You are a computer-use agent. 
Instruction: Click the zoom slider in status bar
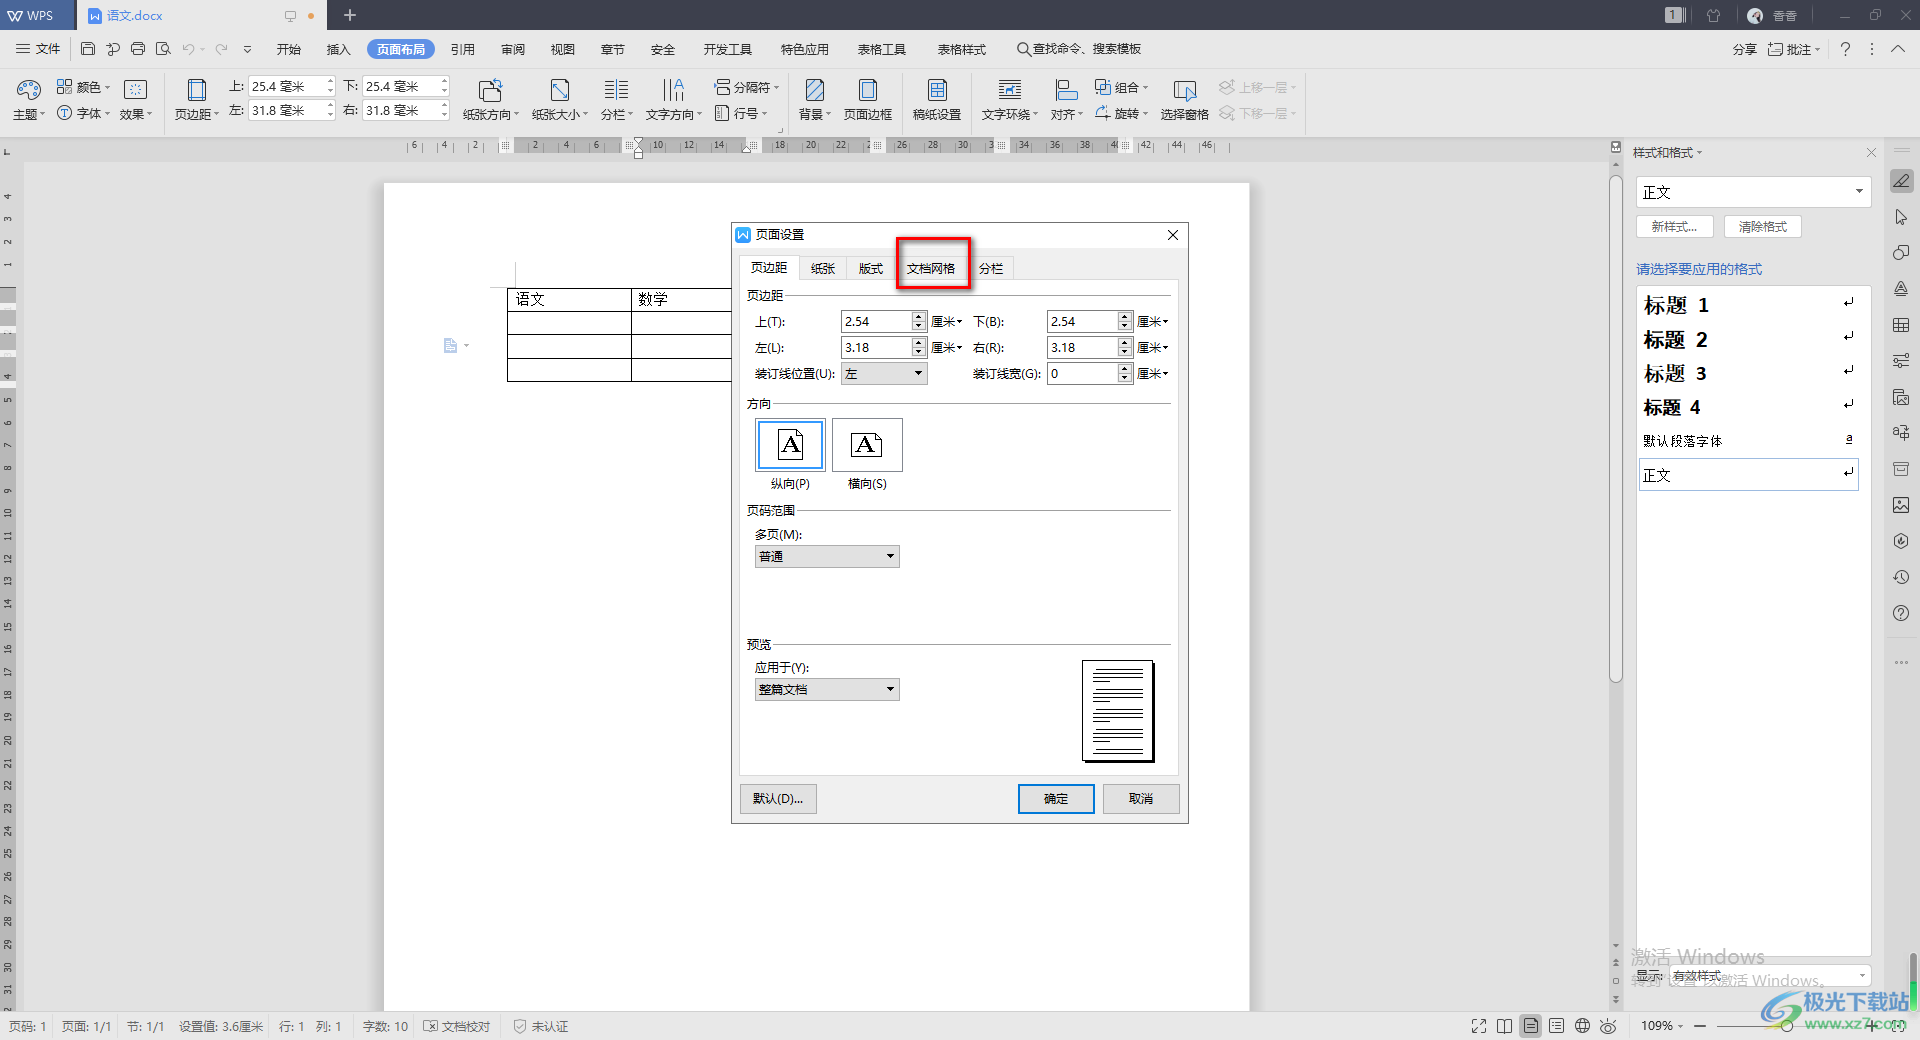point(1786,1026)
